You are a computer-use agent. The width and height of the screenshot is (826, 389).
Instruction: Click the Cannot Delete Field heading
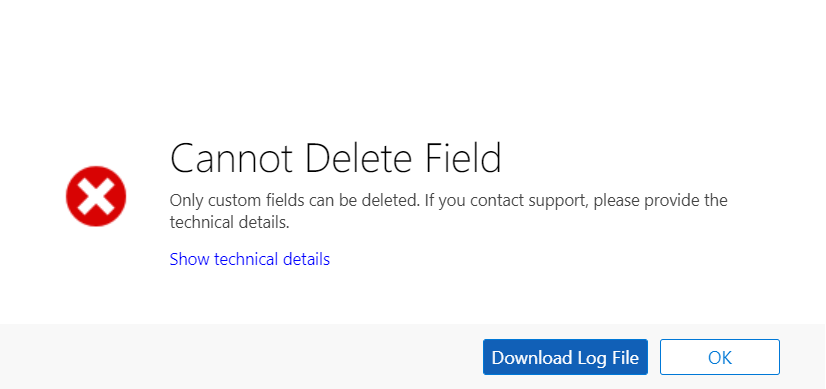pos(336,158)
